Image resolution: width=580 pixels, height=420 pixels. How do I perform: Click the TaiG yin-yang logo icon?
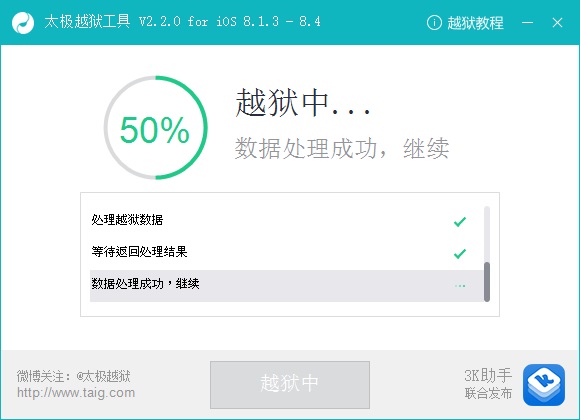coord(23,23)
